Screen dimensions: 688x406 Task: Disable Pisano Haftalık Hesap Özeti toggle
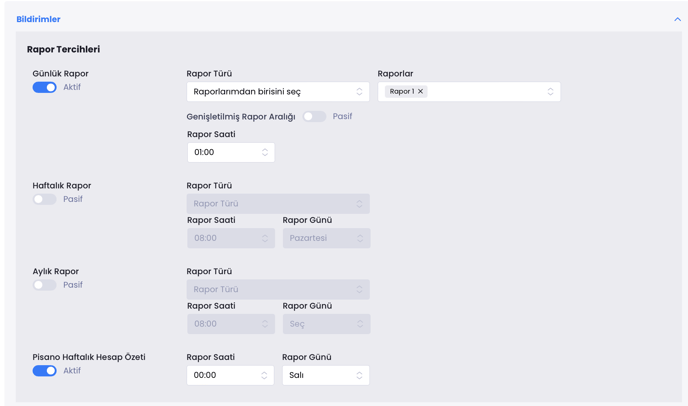coord(44,371)
